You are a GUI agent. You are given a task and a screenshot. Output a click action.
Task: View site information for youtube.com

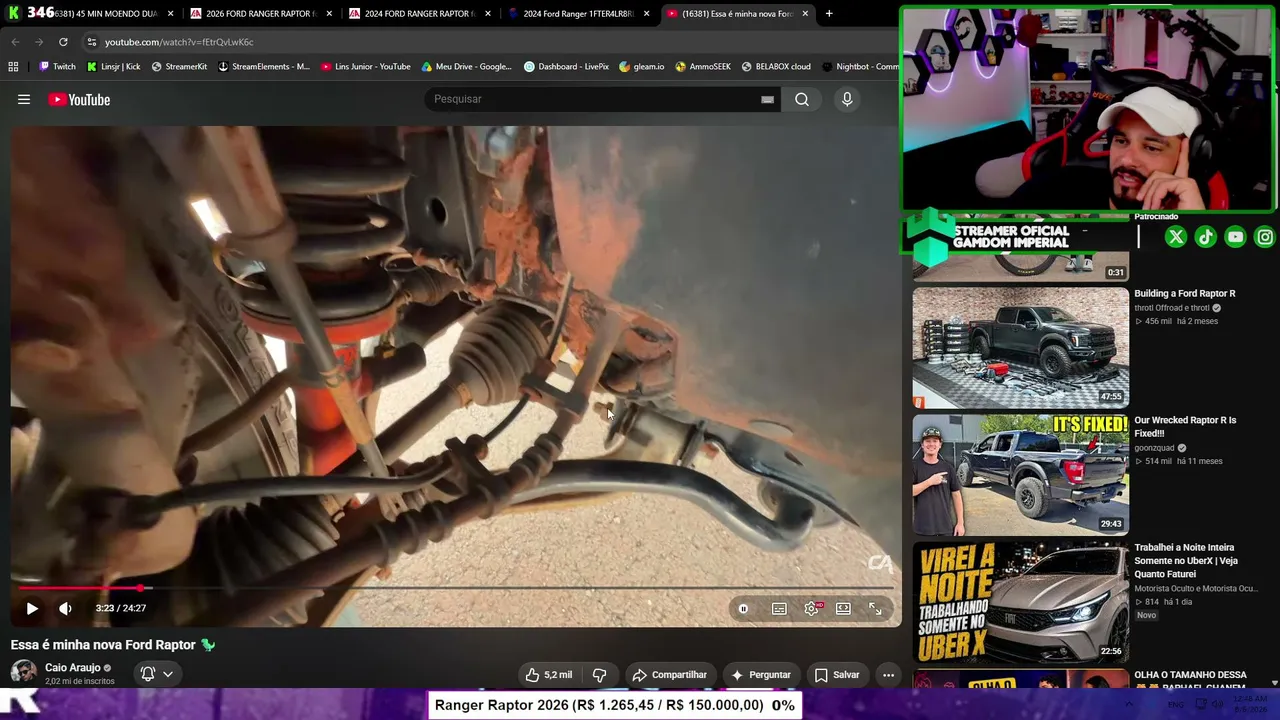(x=92, y=42)
